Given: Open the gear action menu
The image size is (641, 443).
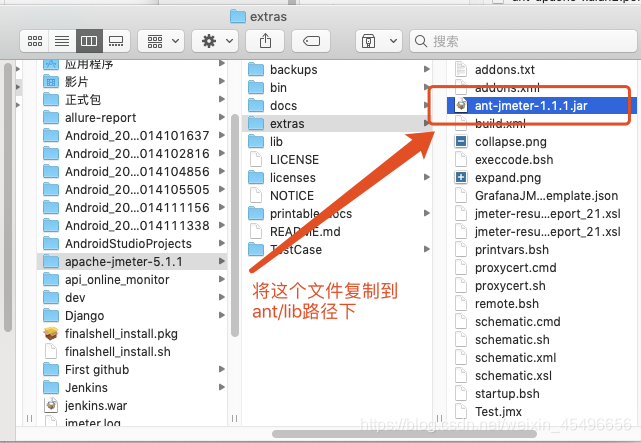Looking at the screenshot, I should pyautogui.click(x=215, y=41).
